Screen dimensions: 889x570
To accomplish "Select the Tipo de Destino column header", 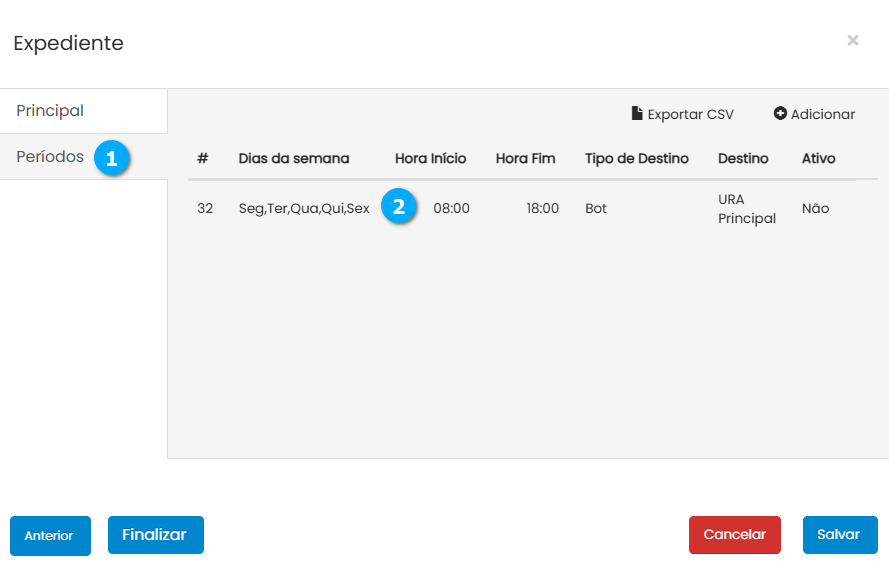I will click(637, 159).
